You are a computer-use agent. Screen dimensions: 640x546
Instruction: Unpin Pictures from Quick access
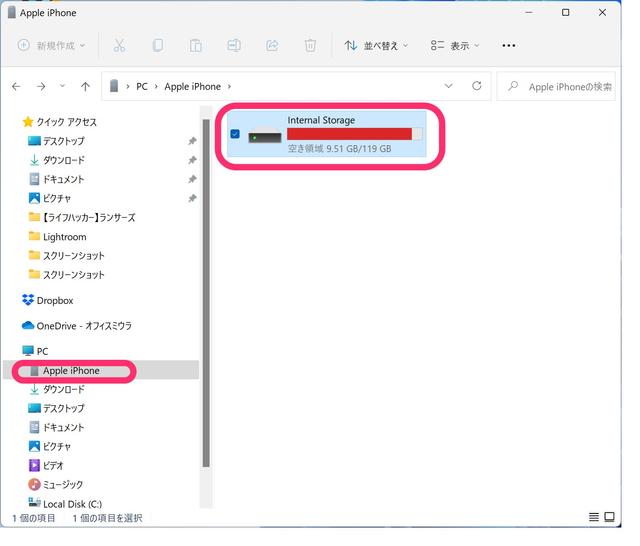coord(192,198)
